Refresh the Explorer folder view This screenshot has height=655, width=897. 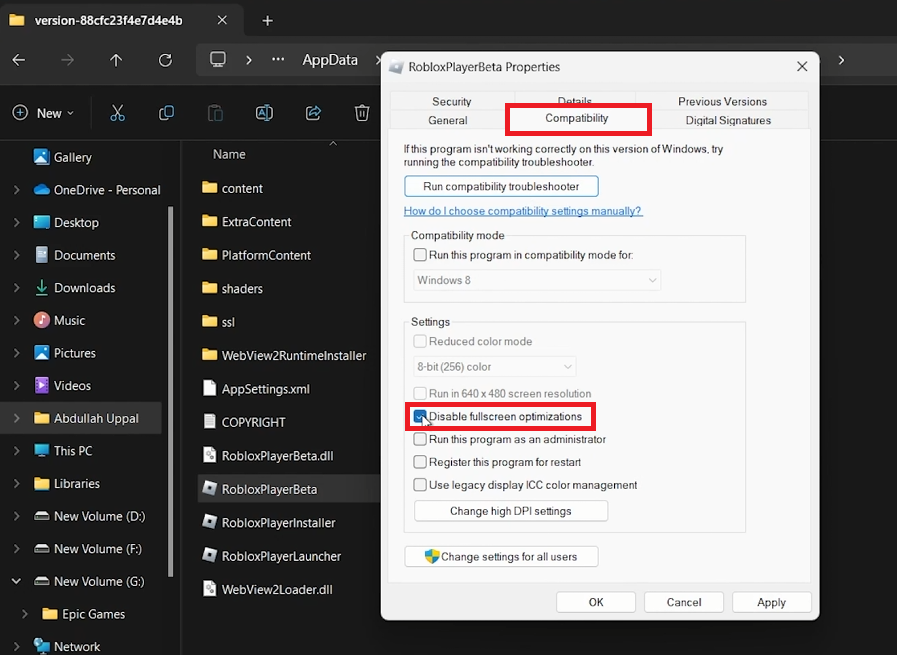165,60
